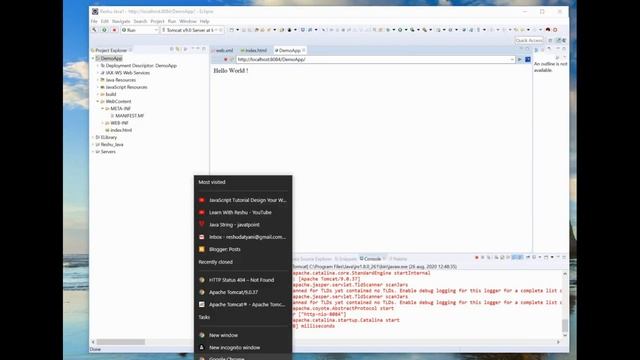640x360 pixels.
Task: Select the DemoApp project node
Action: pos(111,58)
